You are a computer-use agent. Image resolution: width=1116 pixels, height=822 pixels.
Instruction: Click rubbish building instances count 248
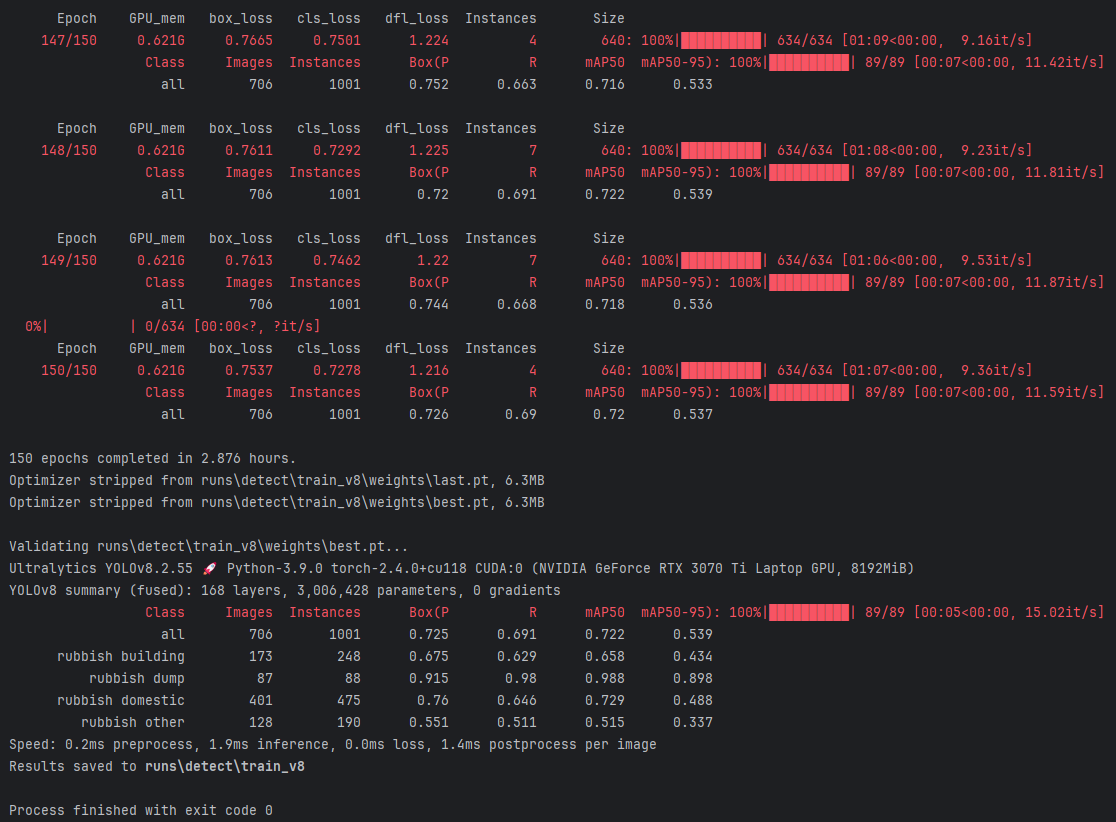[x=349, y=656]
